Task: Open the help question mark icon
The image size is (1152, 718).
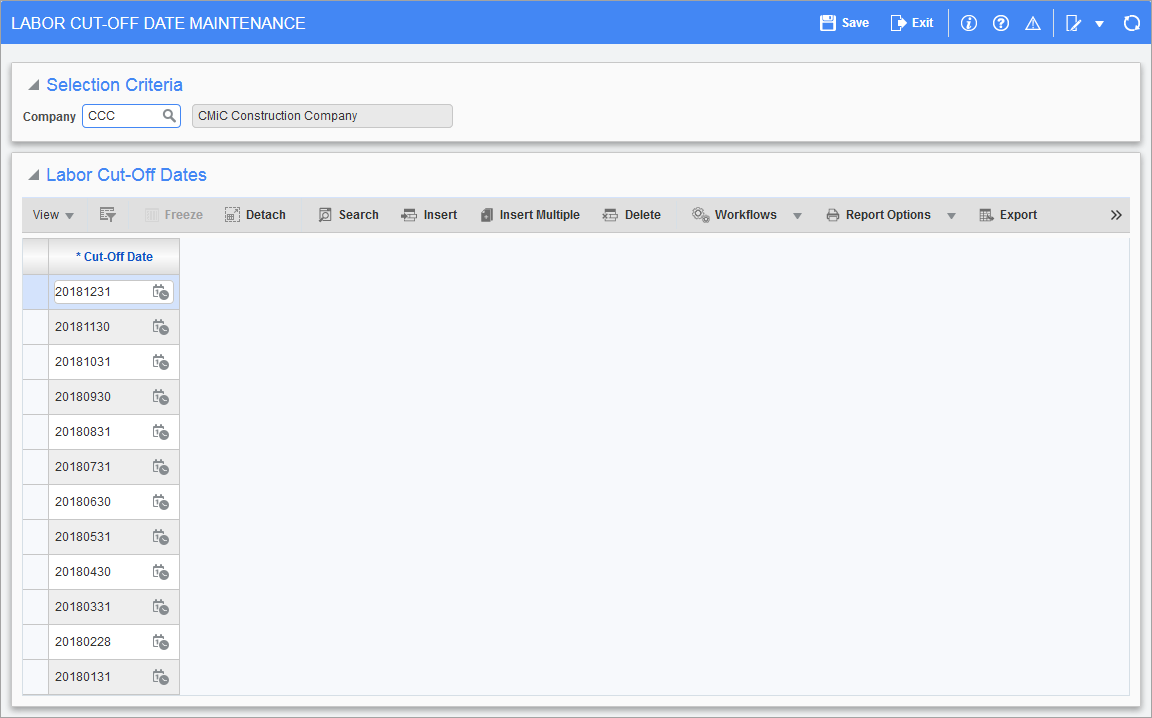Action: (1000, 23)
